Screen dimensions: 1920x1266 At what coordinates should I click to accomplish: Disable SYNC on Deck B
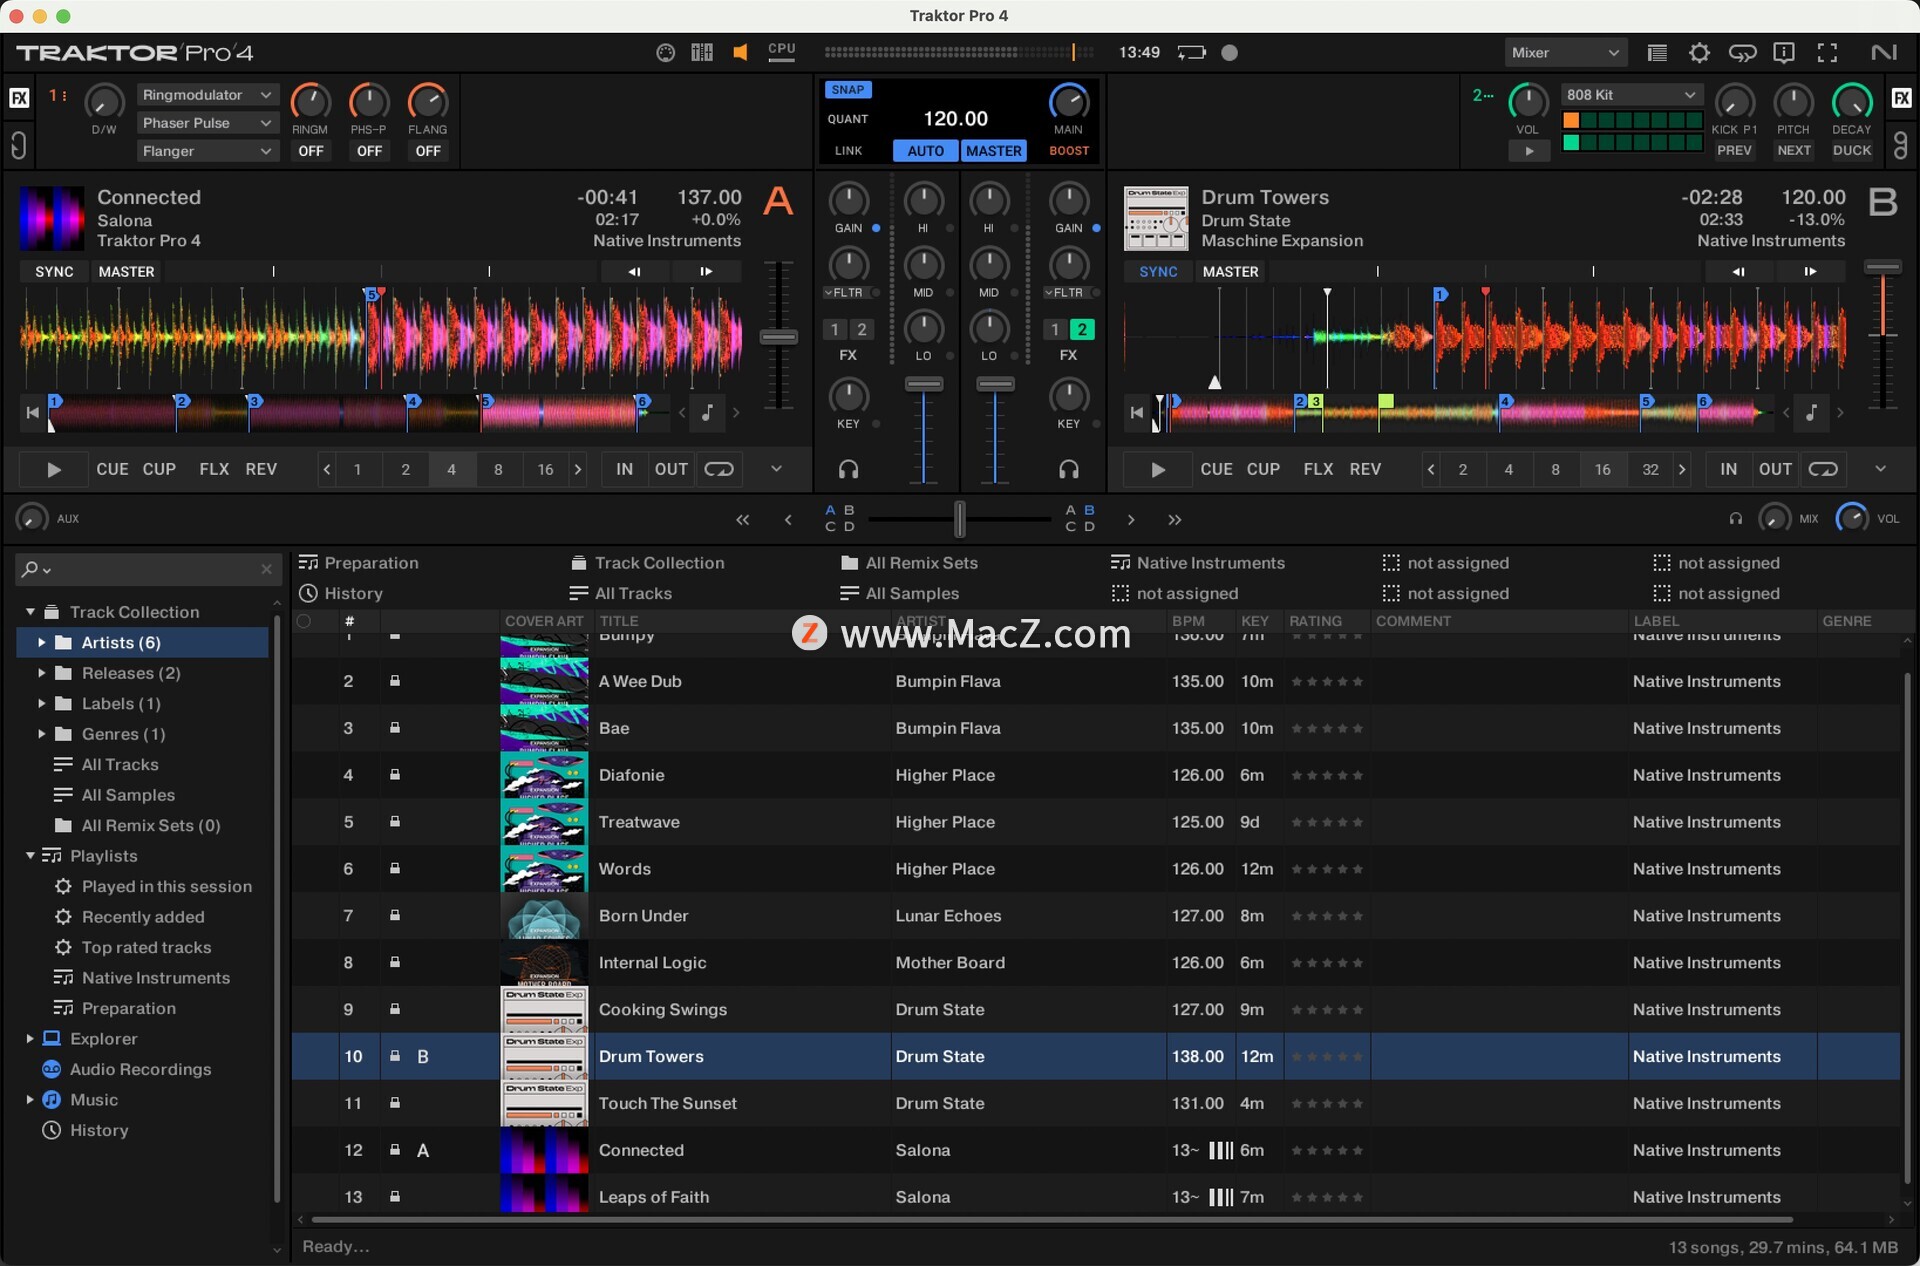coord(1158,272)
